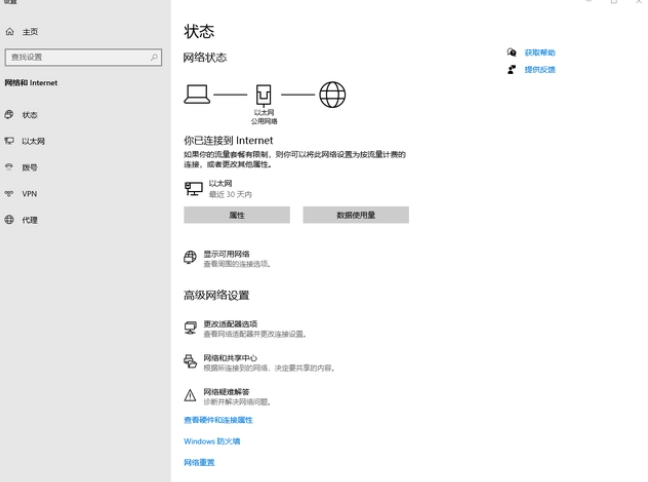
Task: Click the 获取帮助 help icon
Action: (512, 52)
